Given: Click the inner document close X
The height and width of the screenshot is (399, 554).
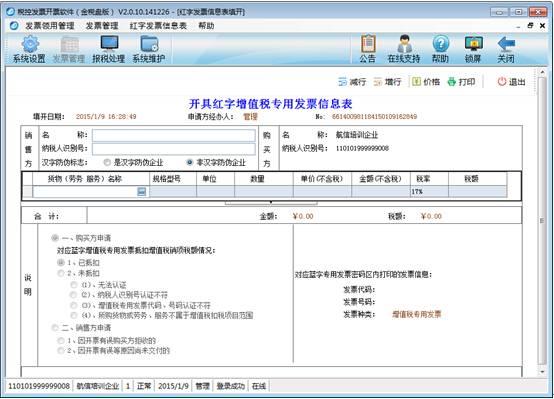Looking at the screenshot, I should point(542,25).
